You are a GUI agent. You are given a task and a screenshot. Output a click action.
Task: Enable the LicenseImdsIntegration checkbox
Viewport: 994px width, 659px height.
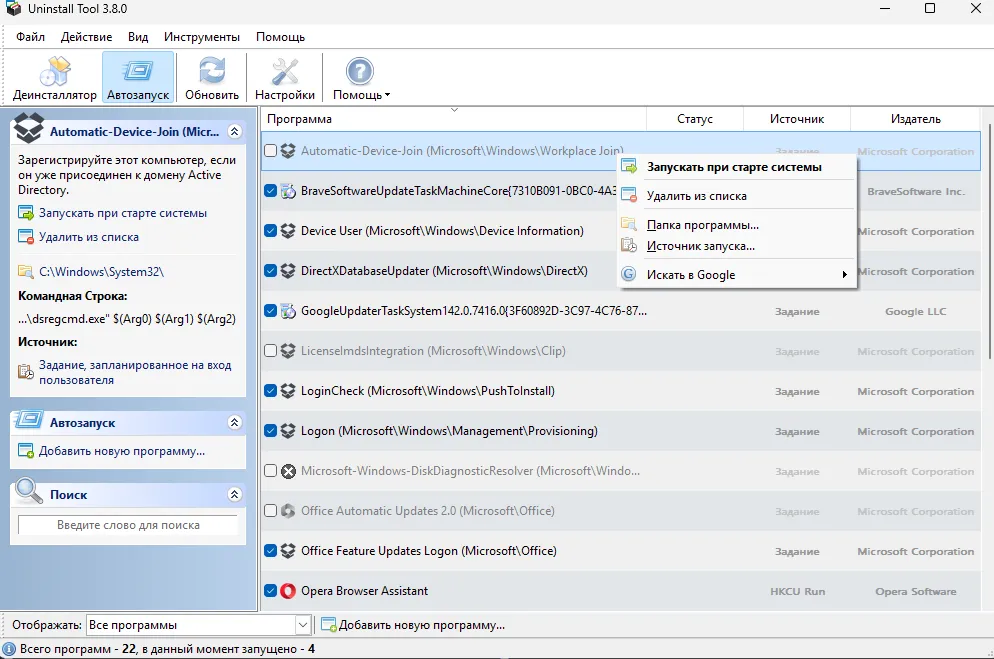pyautogui.click(x=270, y=351)
